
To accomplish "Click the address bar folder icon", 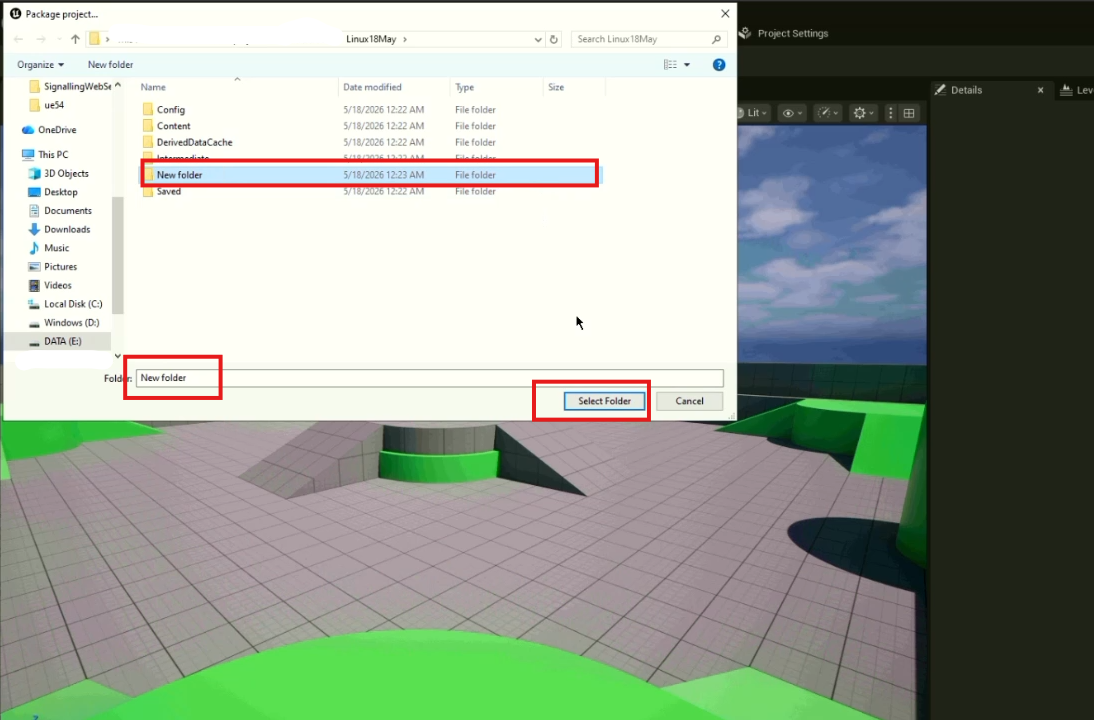I will 94,39.
